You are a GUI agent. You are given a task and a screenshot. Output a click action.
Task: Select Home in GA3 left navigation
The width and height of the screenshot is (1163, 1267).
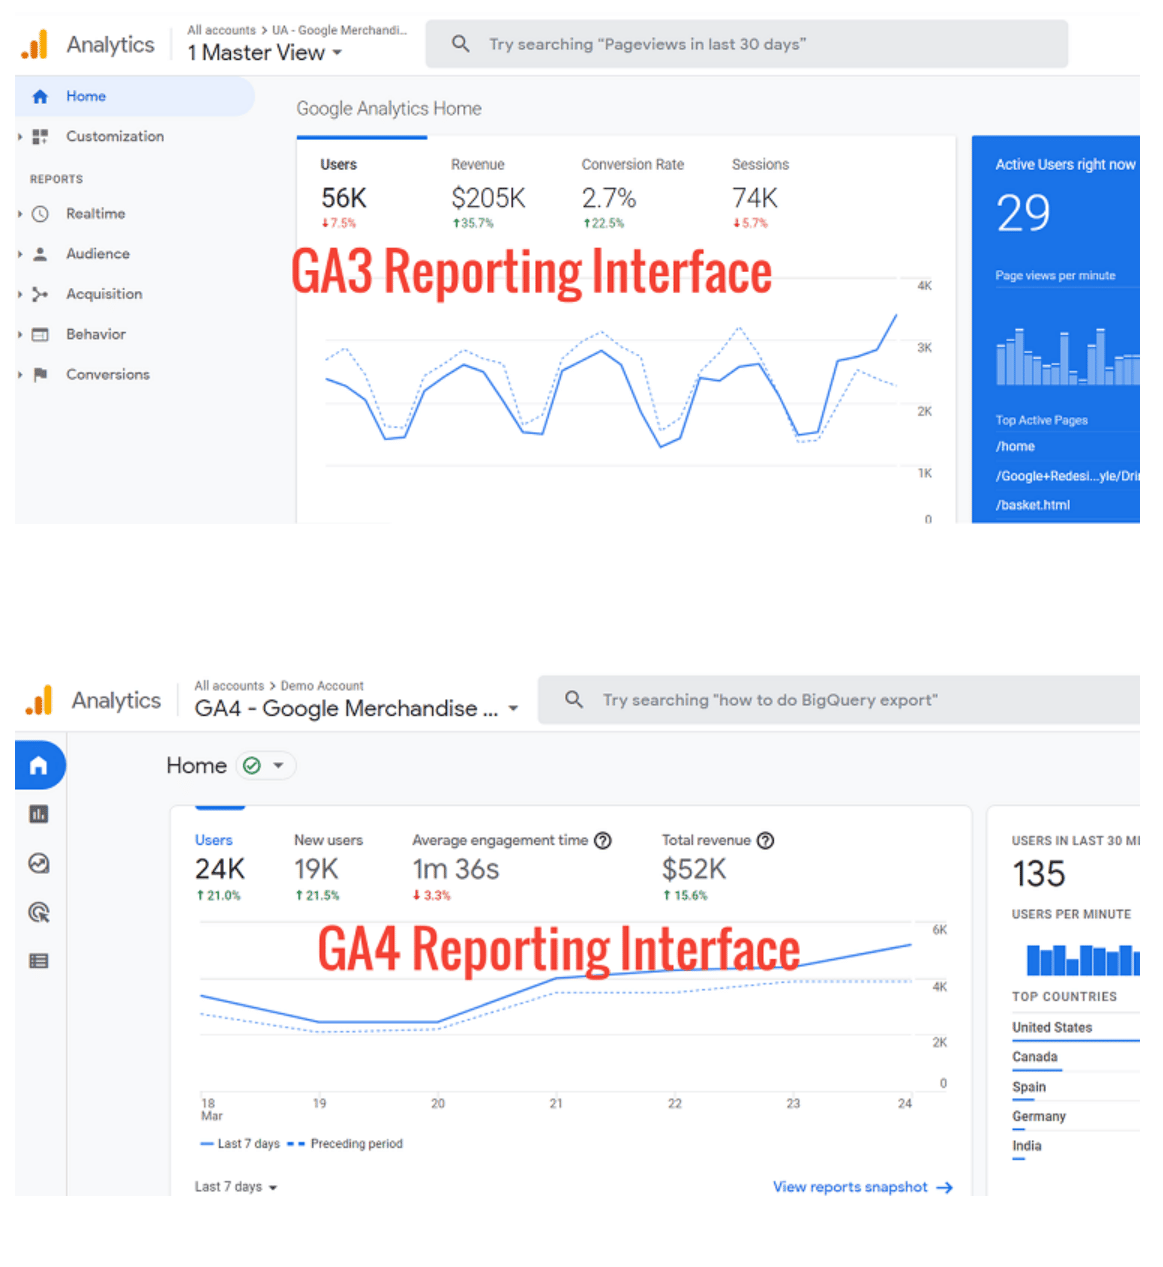point(86,96)
